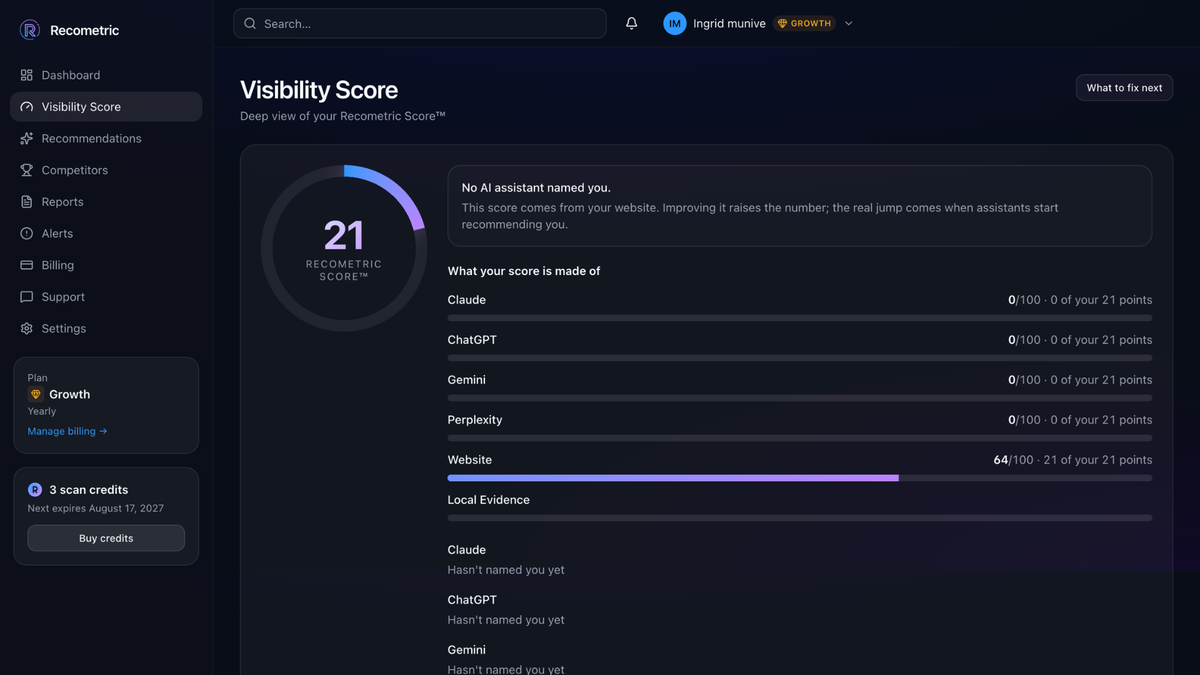This screenshot has height=675, width=1200.
Task: Click ChatGPT 'Hasn't named you yet' text
Action: pyautogui.click(x=506, y=620)
